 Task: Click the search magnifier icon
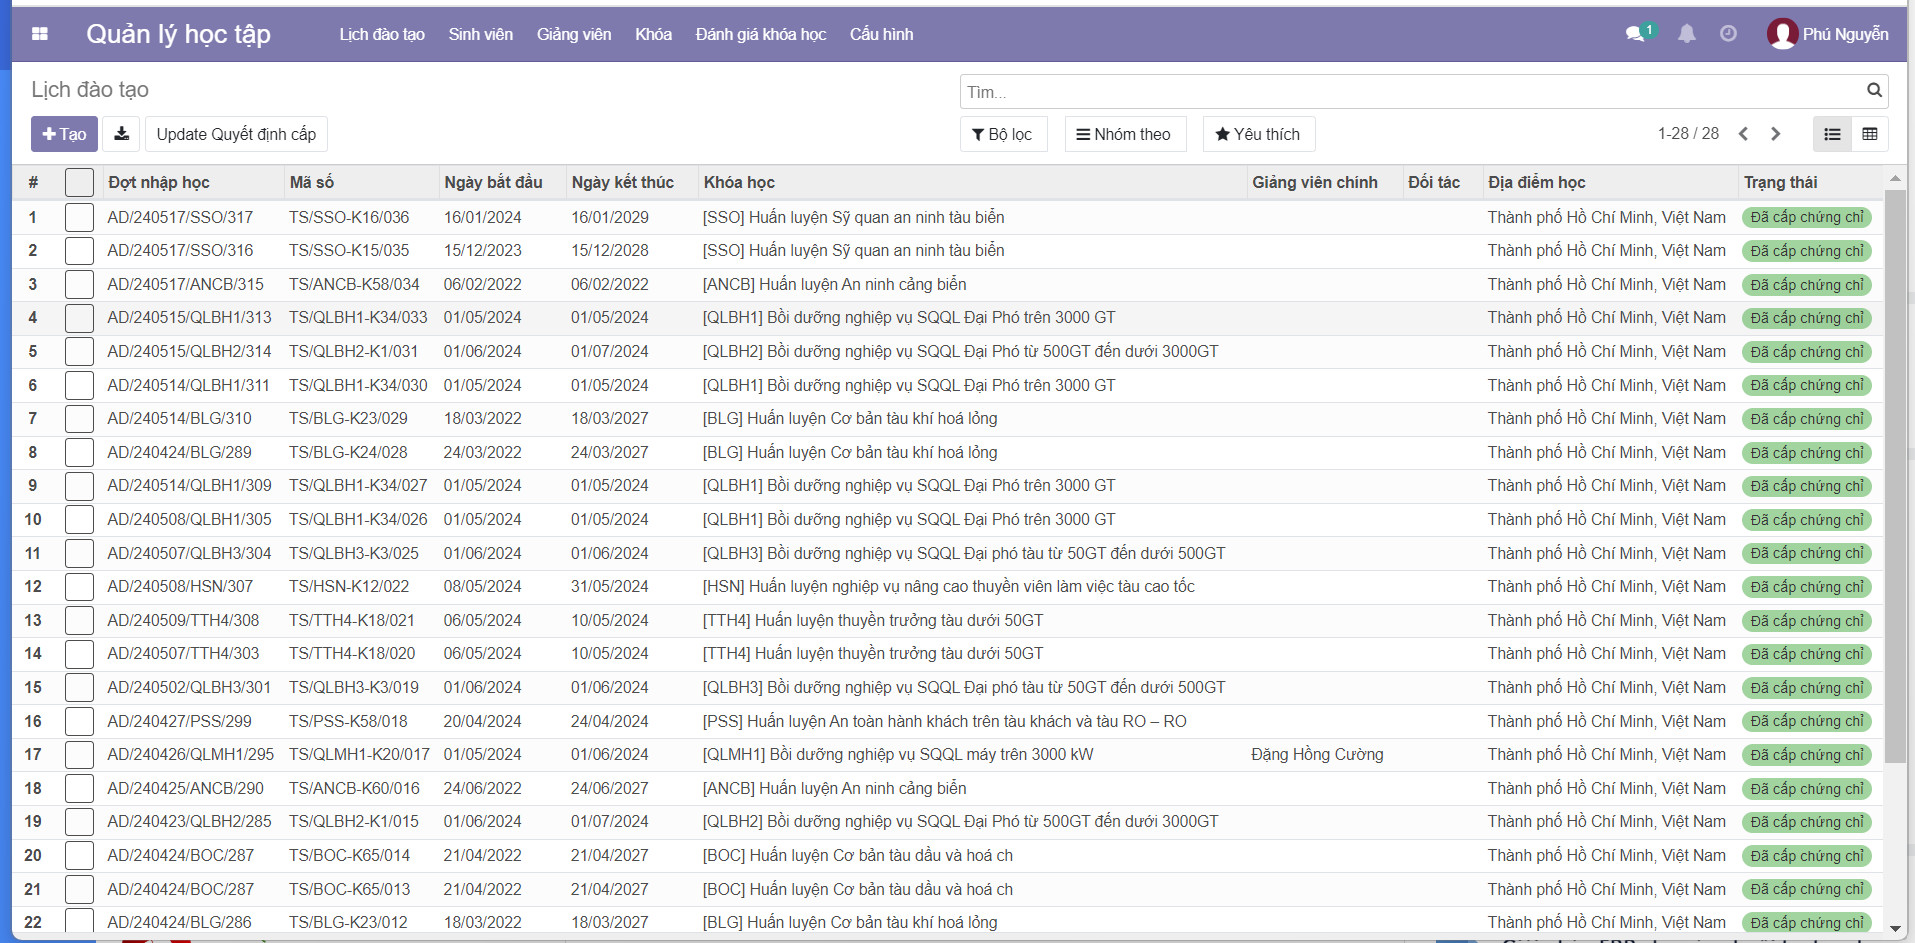1874,91
